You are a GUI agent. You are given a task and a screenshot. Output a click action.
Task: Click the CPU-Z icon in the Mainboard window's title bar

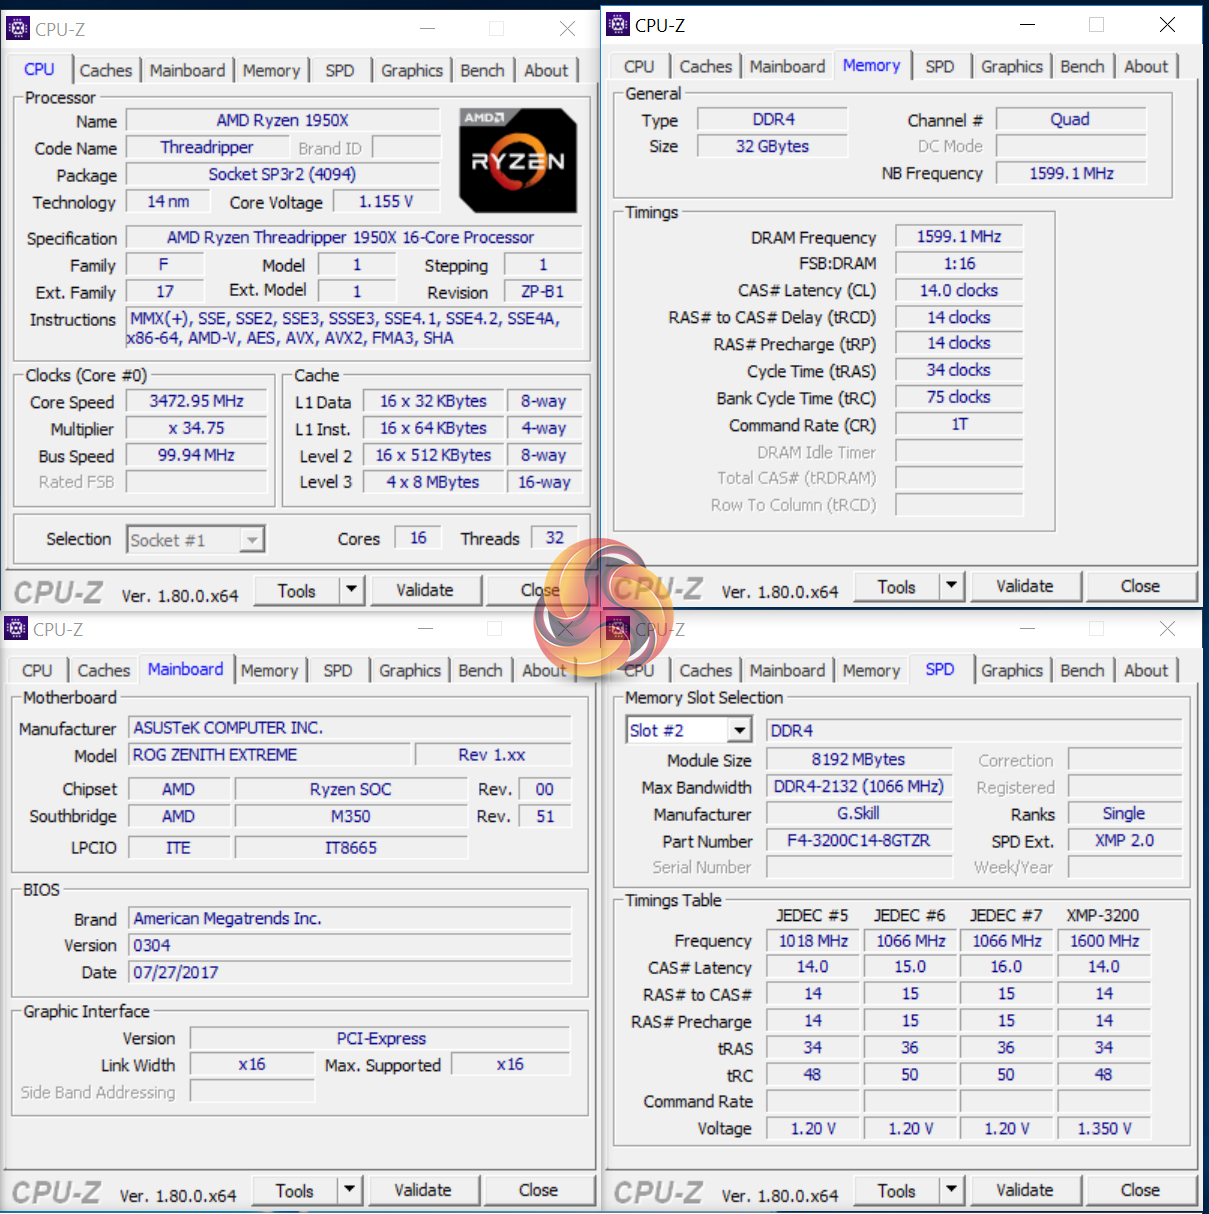[17, 629]
